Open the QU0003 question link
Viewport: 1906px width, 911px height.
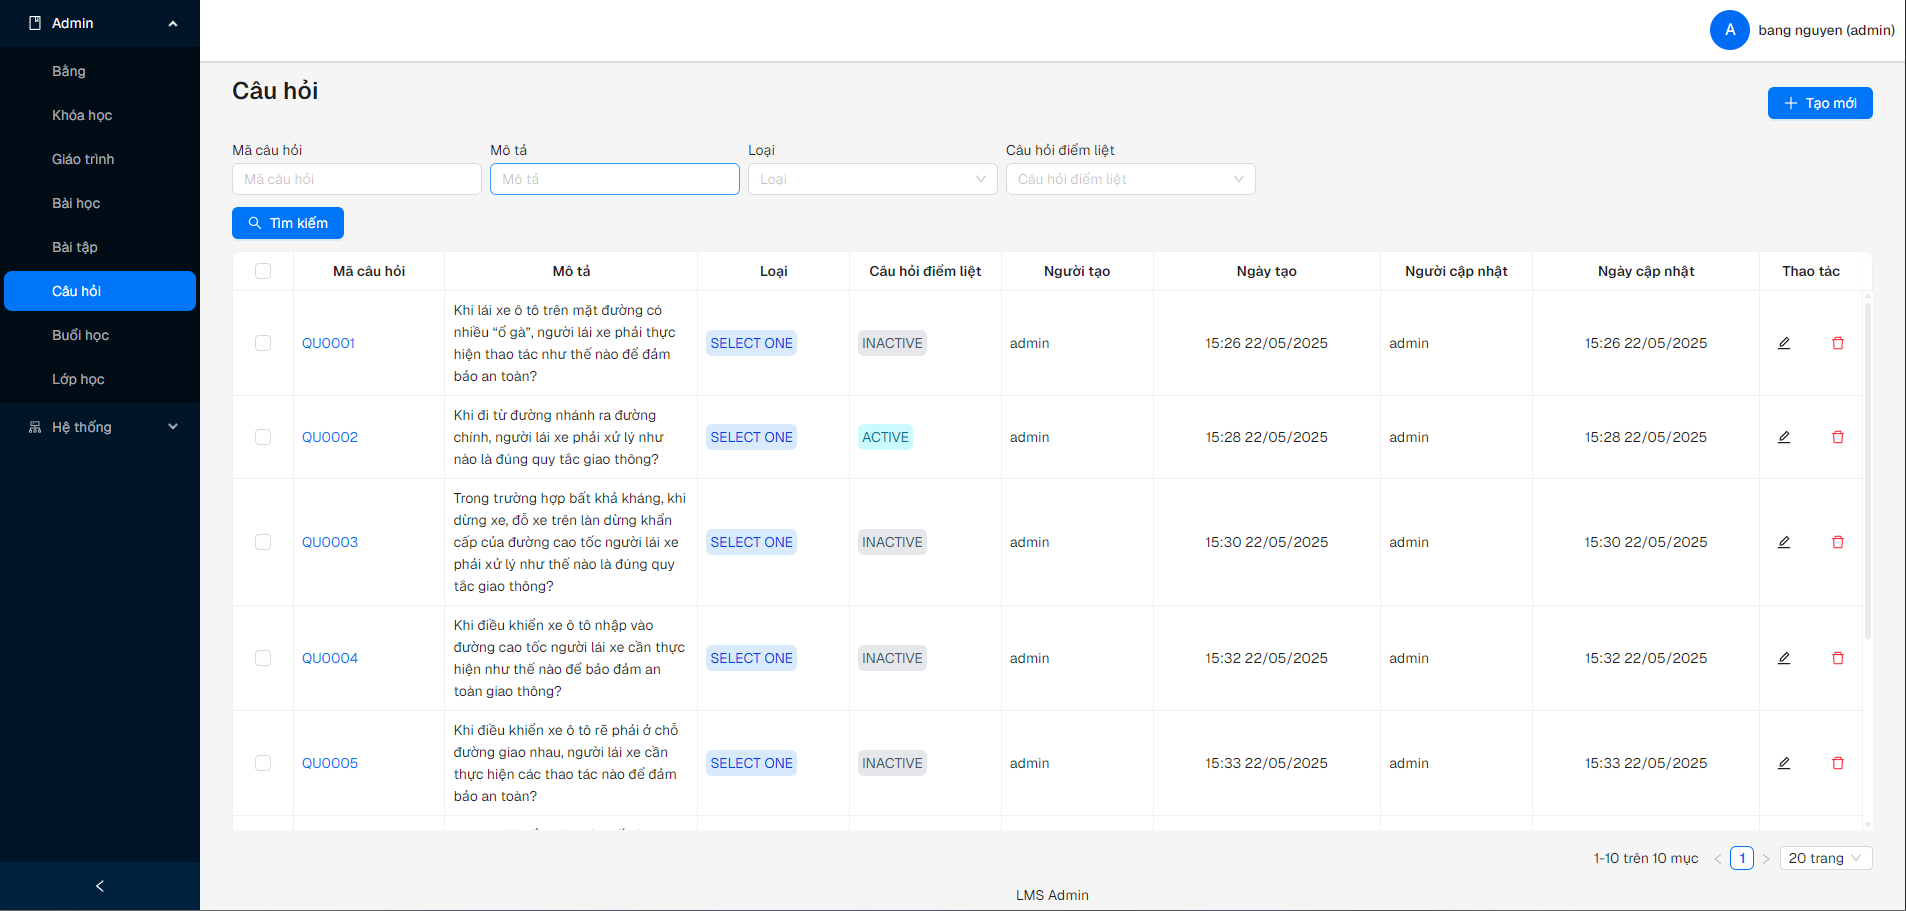coord(330,542)
